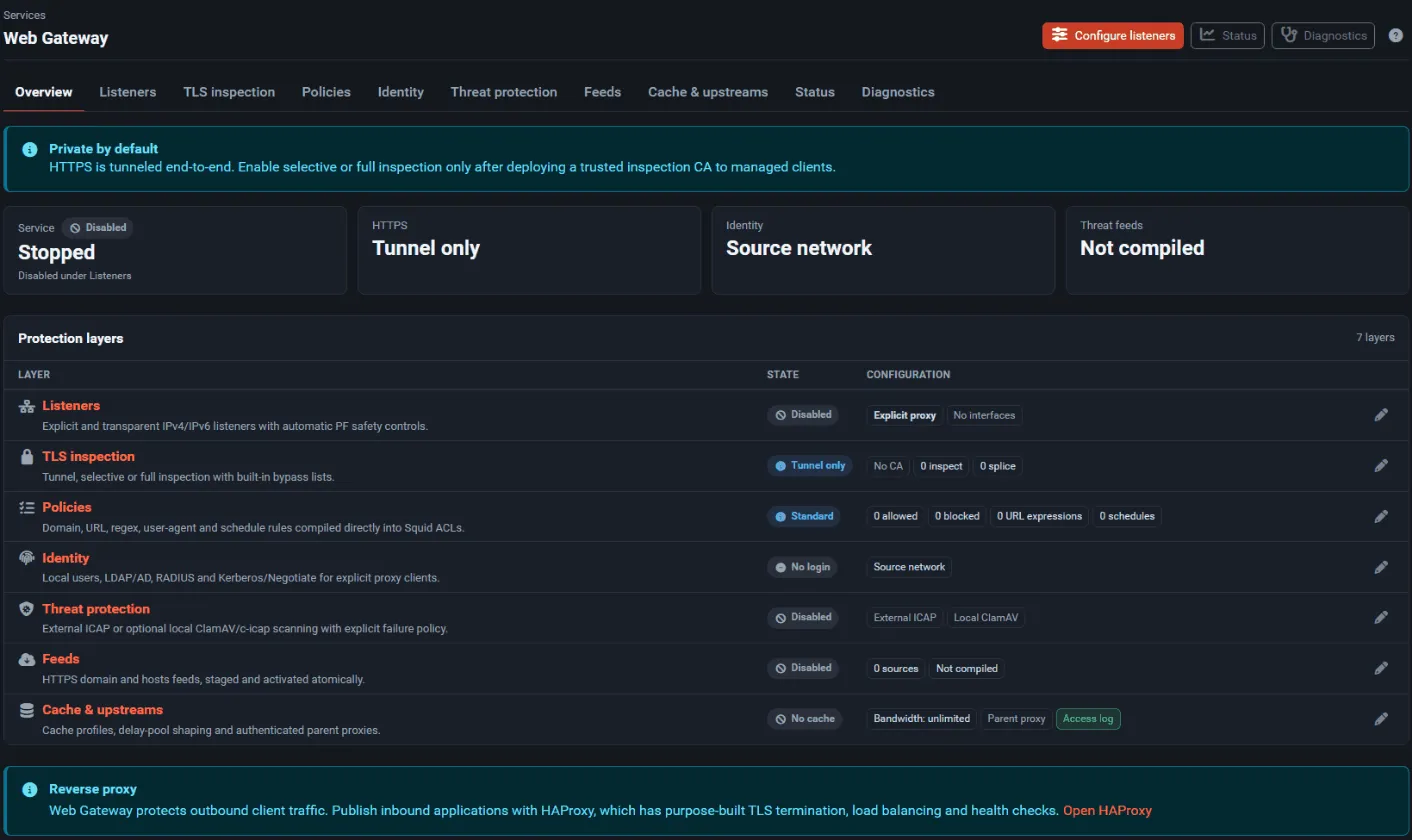Open the Feeds tab
This screenshot has height=840, width=1412.
pyautogui.click(x=603, y=92)
